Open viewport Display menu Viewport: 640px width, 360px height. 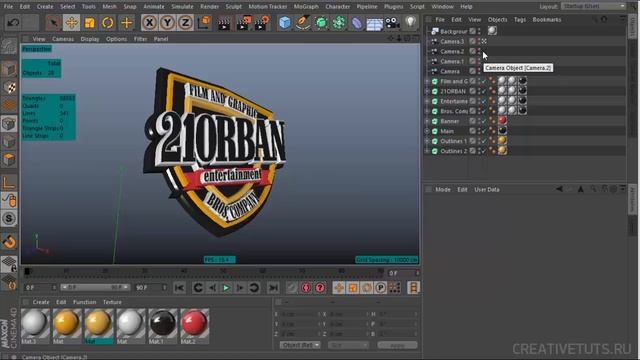[90, 39]
